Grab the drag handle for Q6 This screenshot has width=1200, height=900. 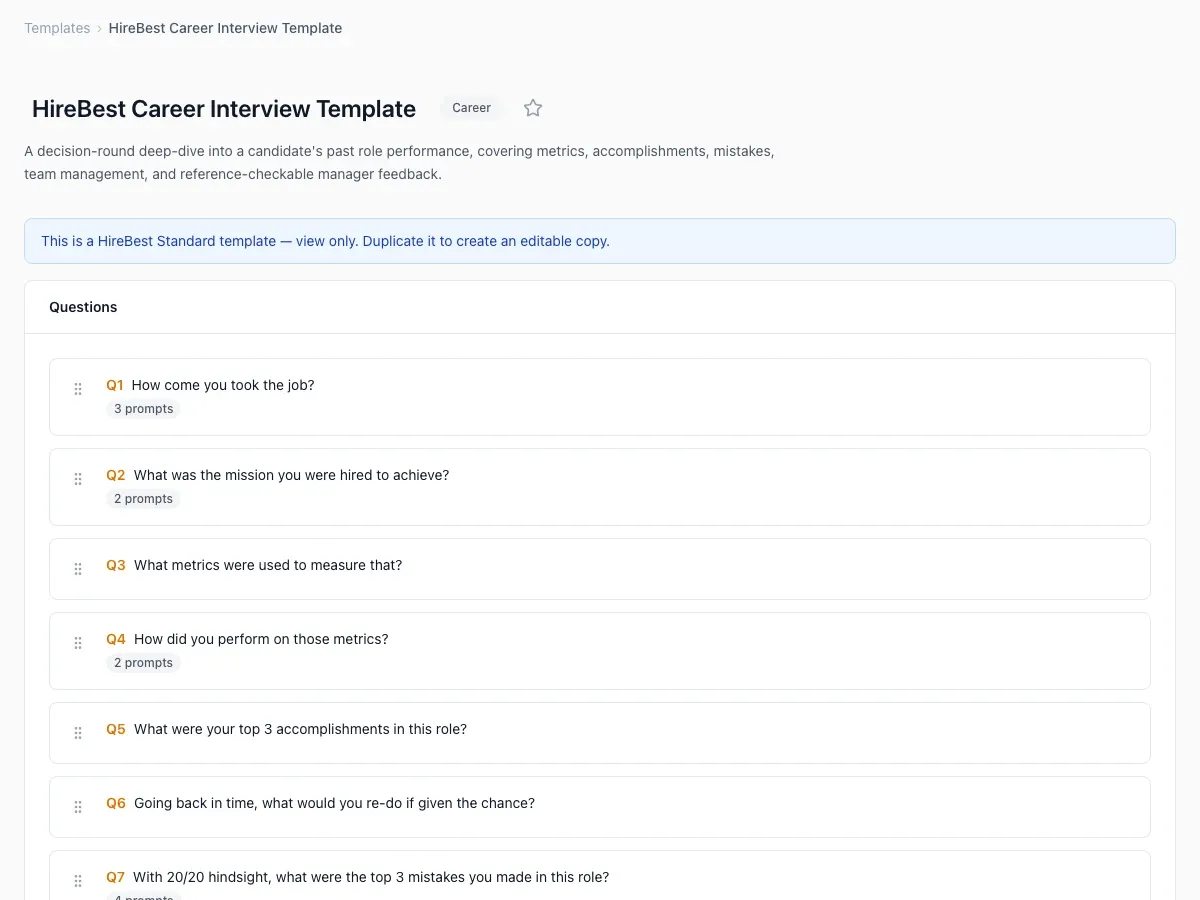(78, 807)
